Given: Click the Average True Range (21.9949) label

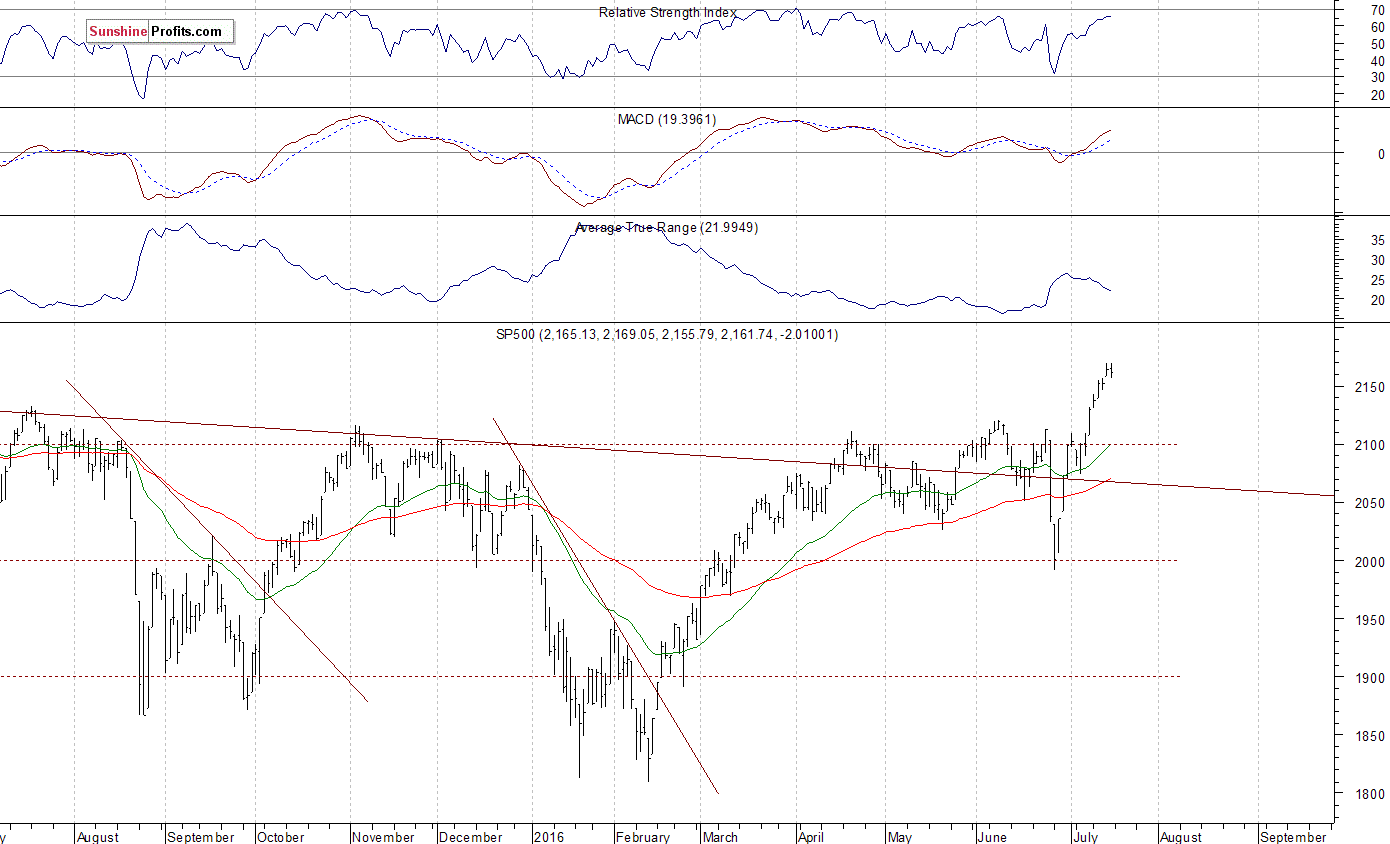Looking at the screenshot, I should [667, 228].
